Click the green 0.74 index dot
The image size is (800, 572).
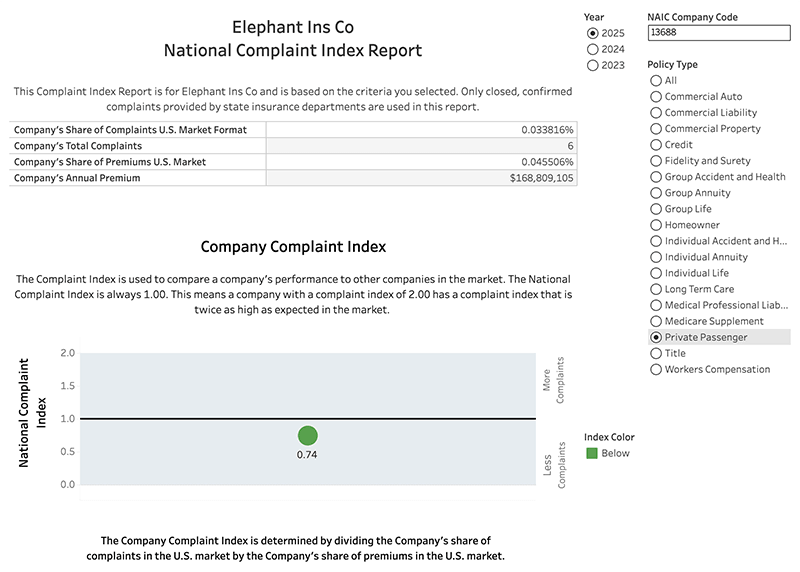(308, 436)
